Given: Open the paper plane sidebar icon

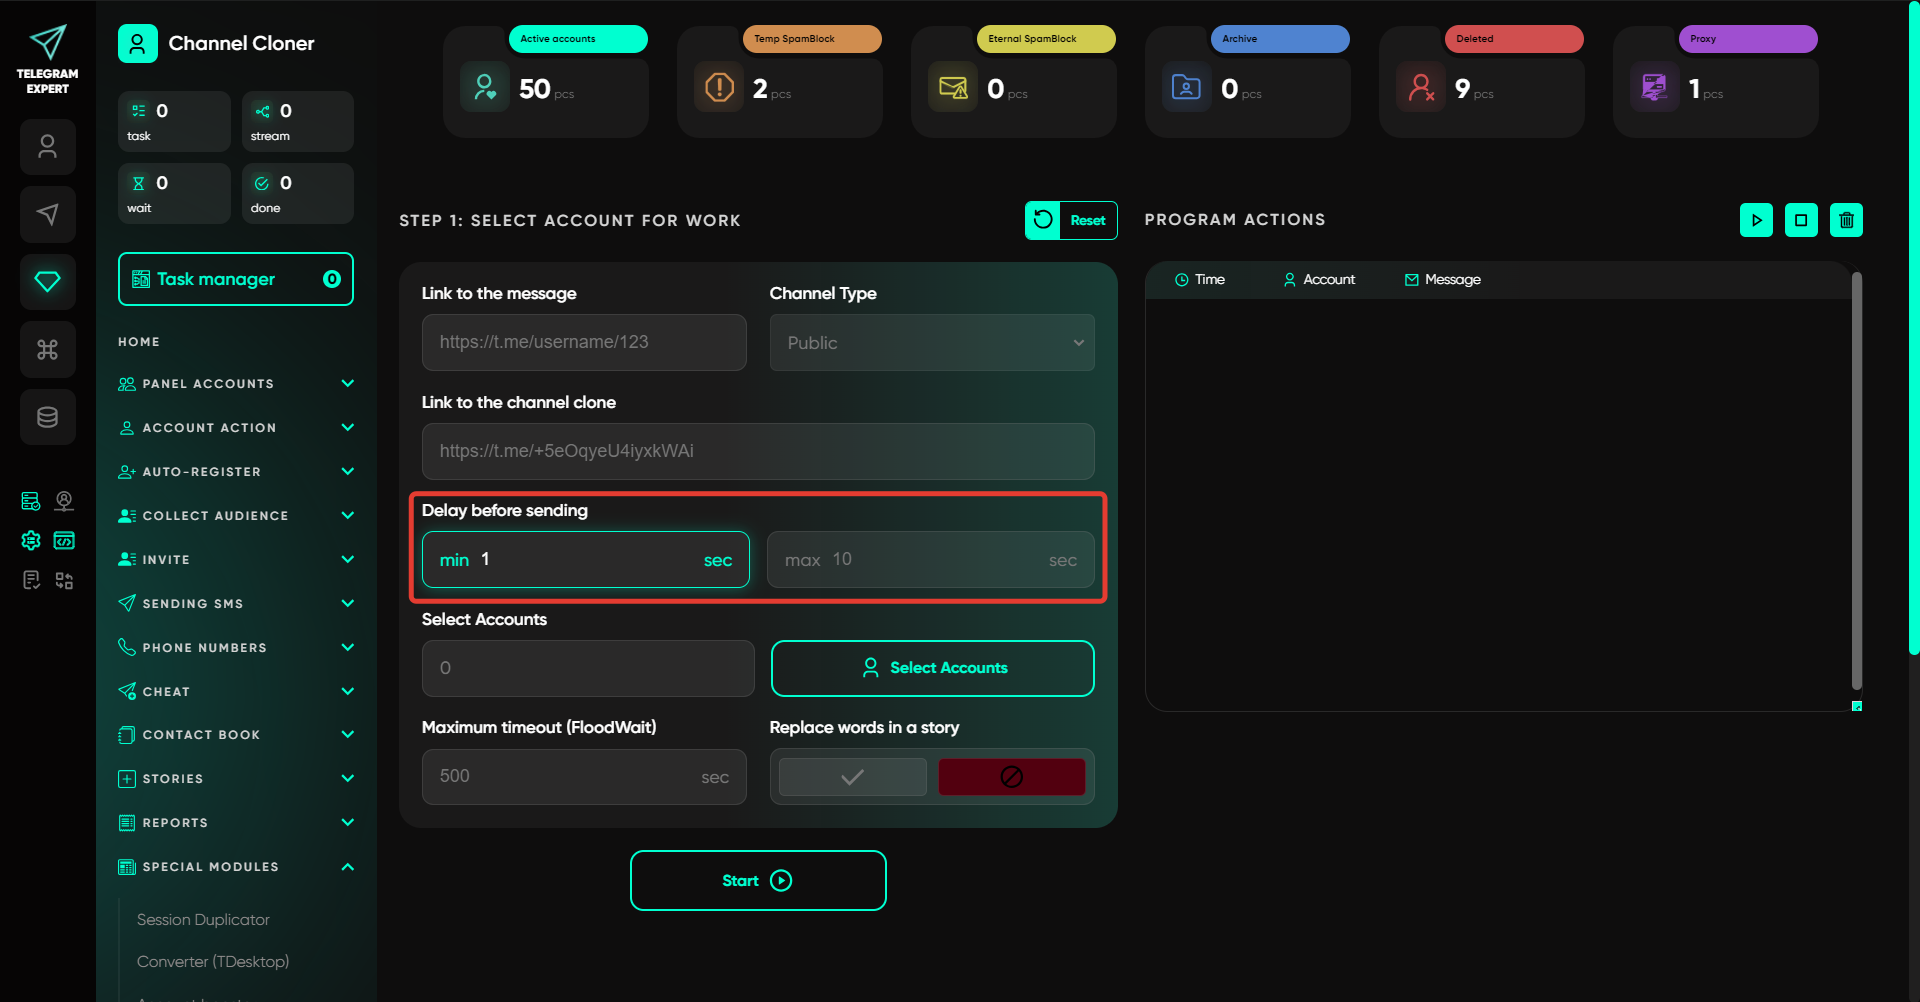Looking at the screenshot, I should click(47, 214).
